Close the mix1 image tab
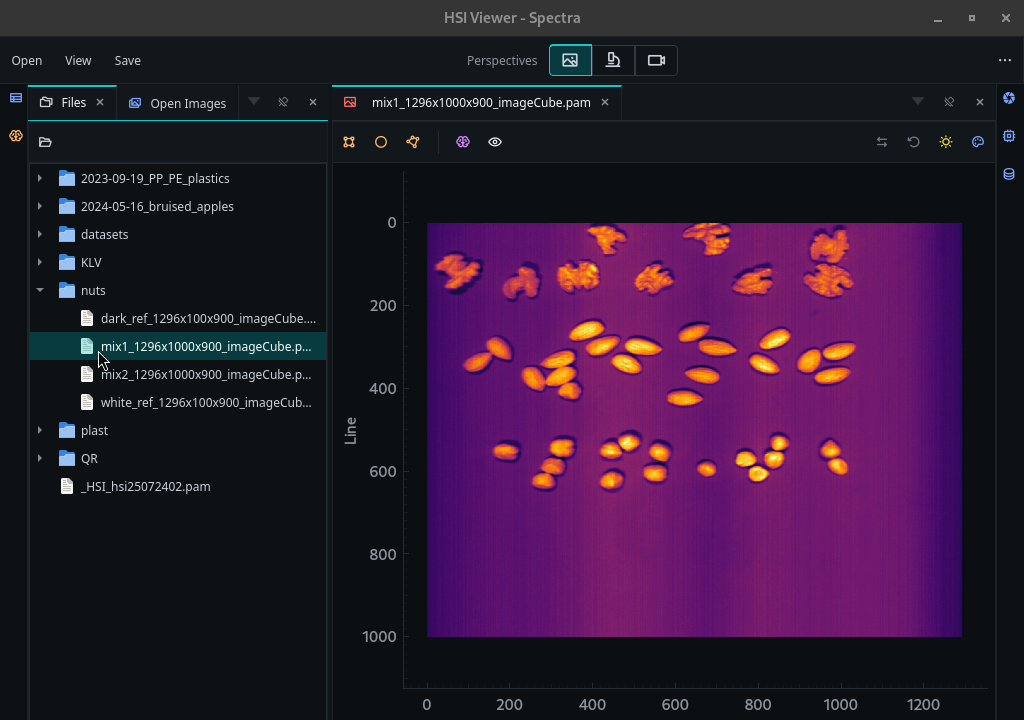1024x720 pixels. [605, 102]
